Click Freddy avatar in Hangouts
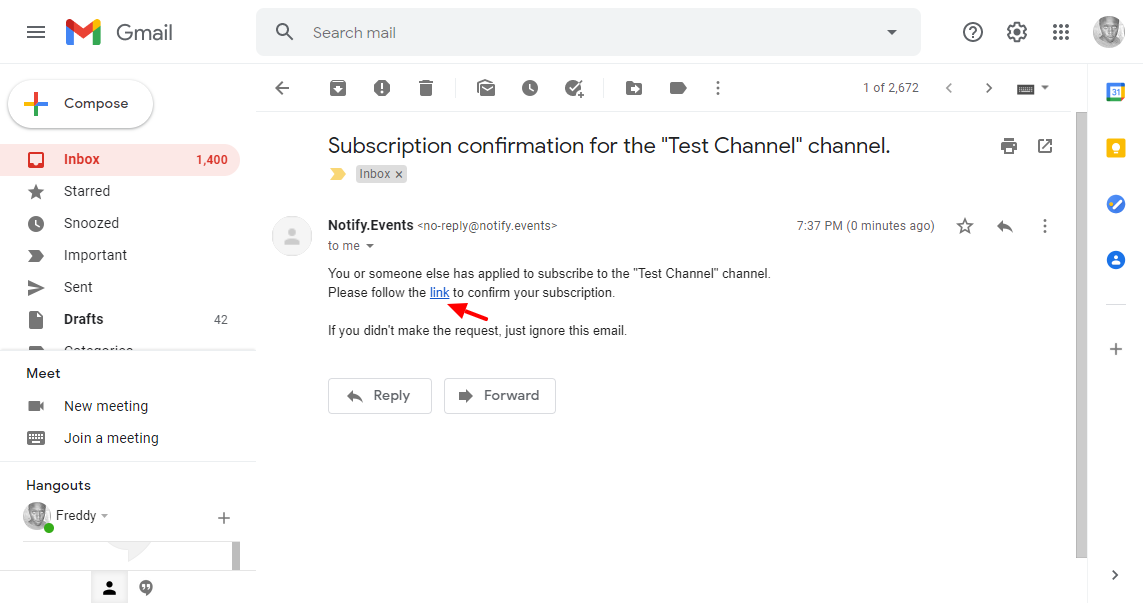 [x=36, y=516]
